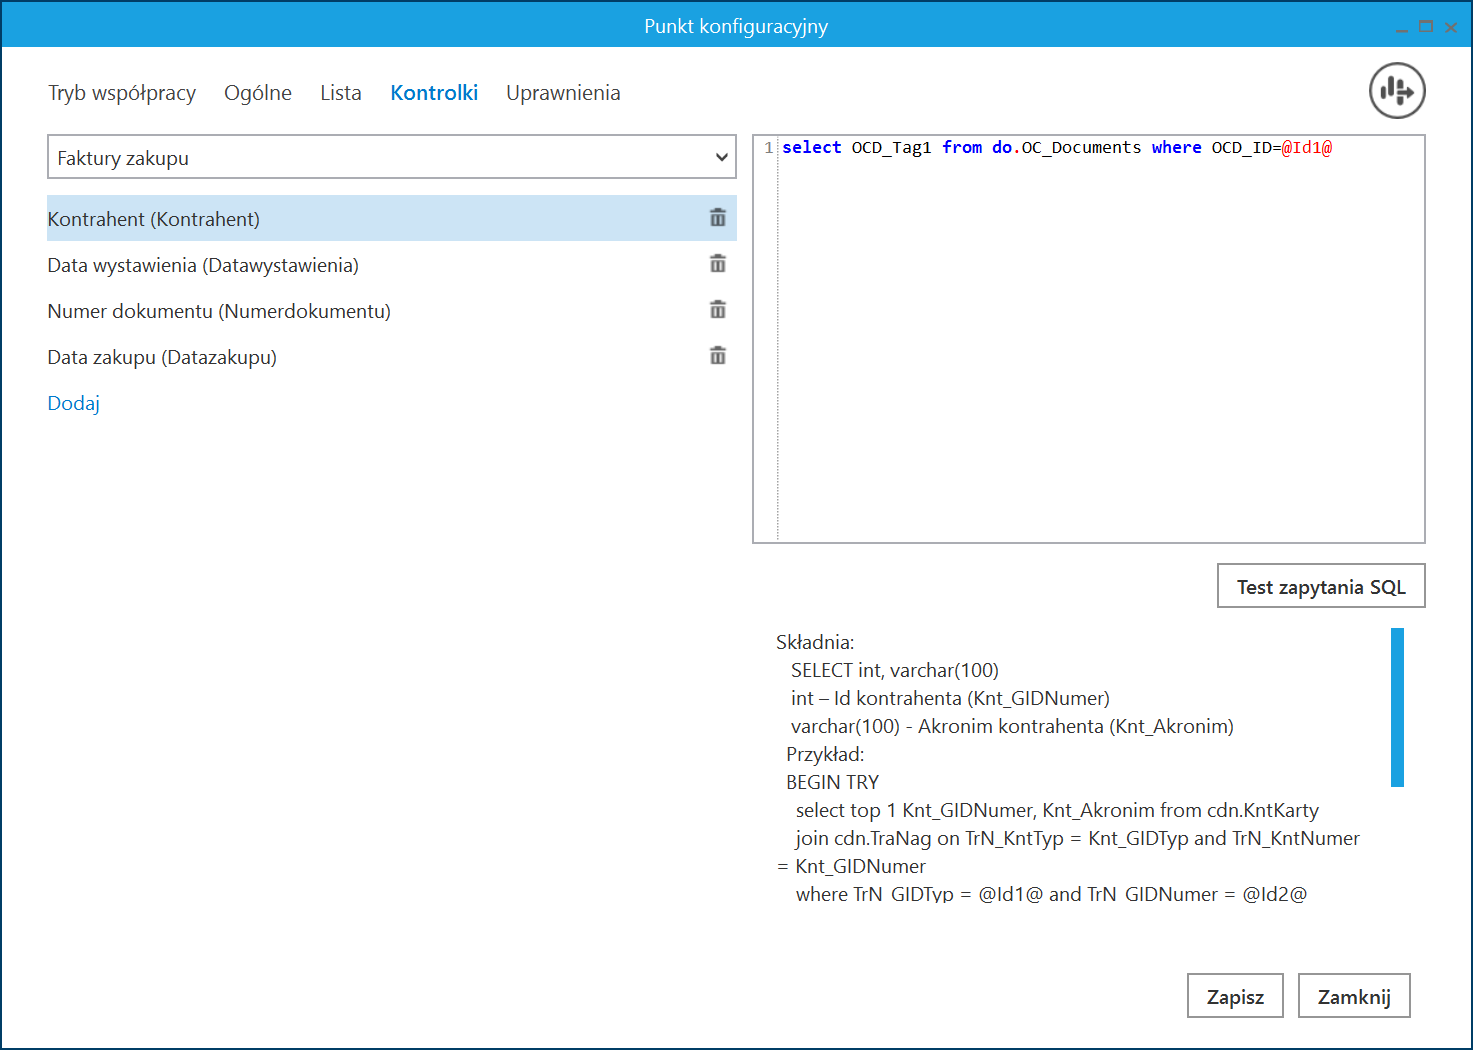Select Numer dokumentu list item
Viewport: 1473px width, 1050px height.
point(220,311)
